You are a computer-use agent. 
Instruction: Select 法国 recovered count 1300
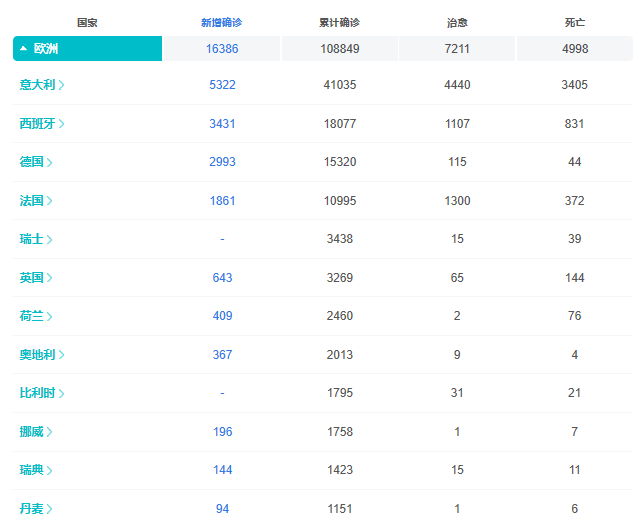457,201
